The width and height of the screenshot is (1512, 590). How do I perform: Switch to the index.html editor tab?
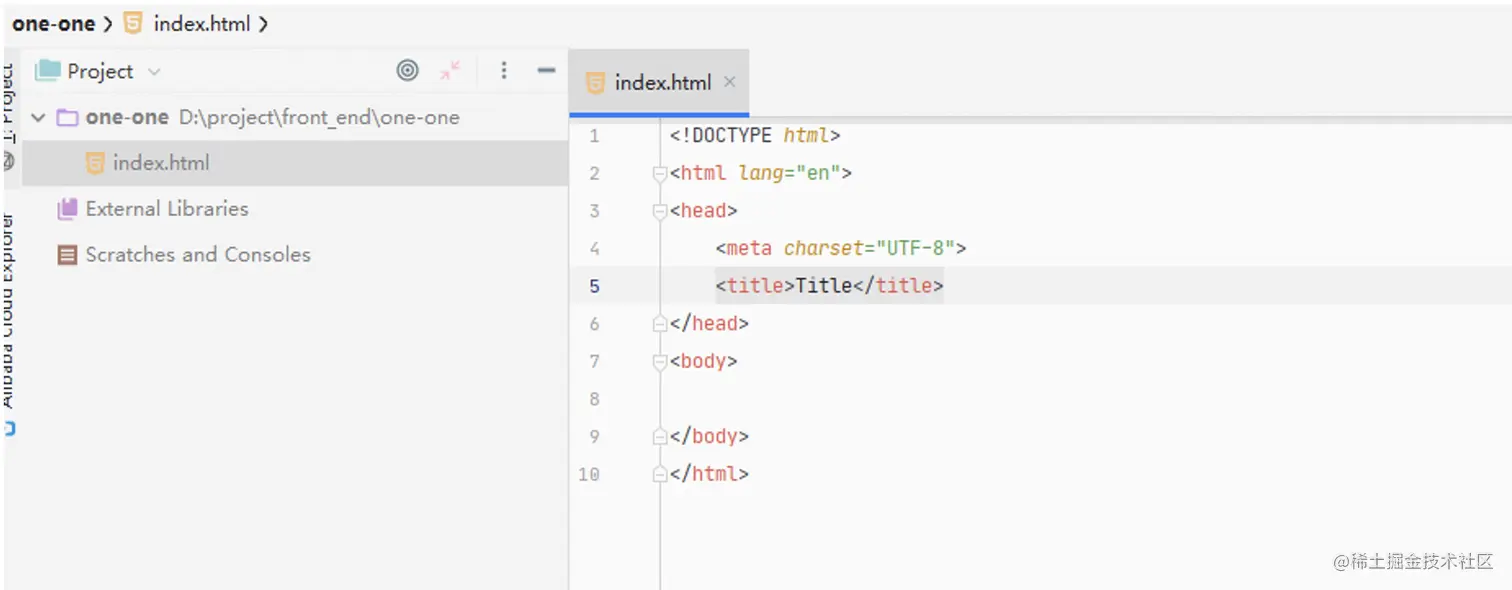point(662,83)
